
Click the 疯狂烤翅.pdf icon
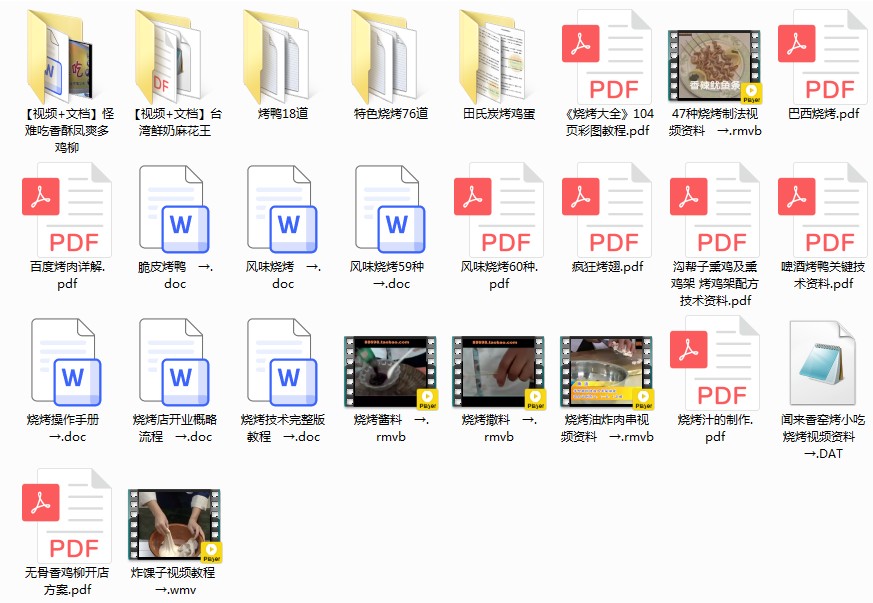pyautogui.click(x=607, y=209)
